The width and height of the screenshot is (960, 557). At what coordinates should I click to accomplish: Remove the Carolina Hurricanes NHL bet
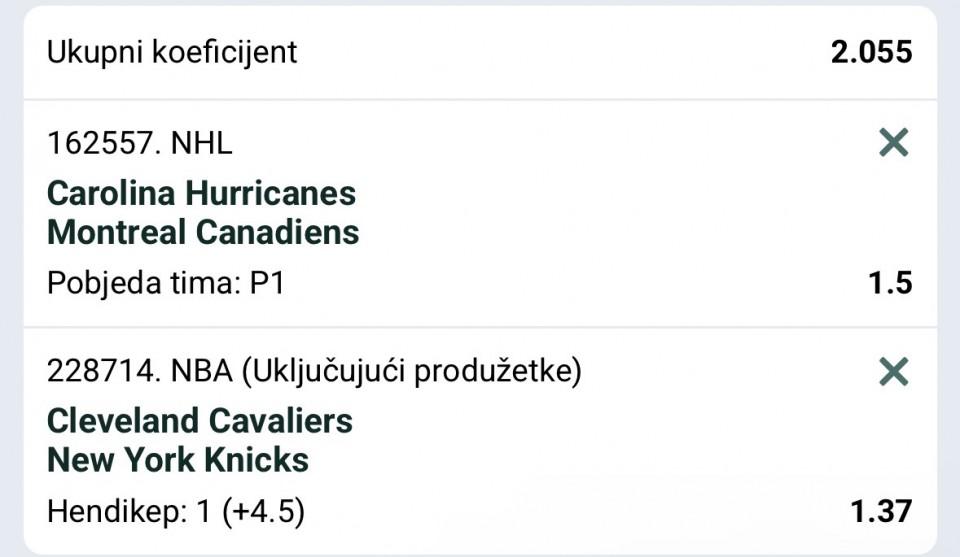[x=893, y=143]
